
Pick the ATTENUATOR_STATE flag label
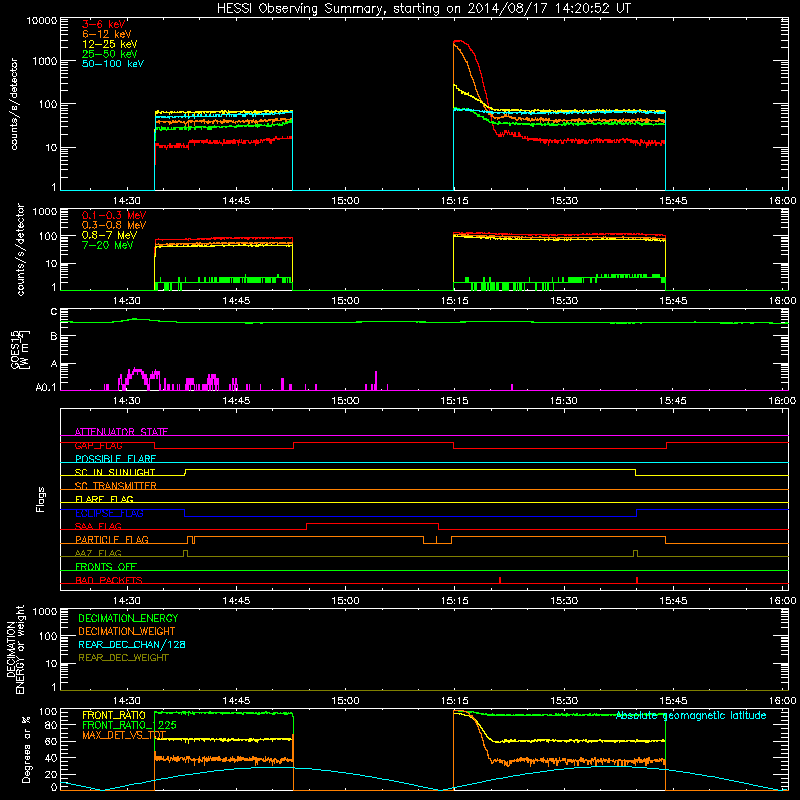click(121, 432)
